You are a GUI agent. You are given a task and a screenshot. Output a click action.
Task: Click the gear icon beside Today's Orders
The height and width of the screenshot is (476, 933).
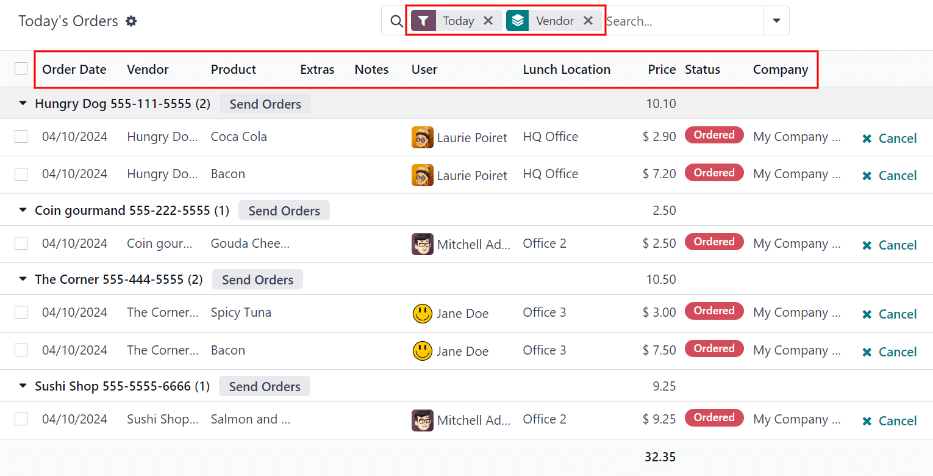[x=131, y=21]
